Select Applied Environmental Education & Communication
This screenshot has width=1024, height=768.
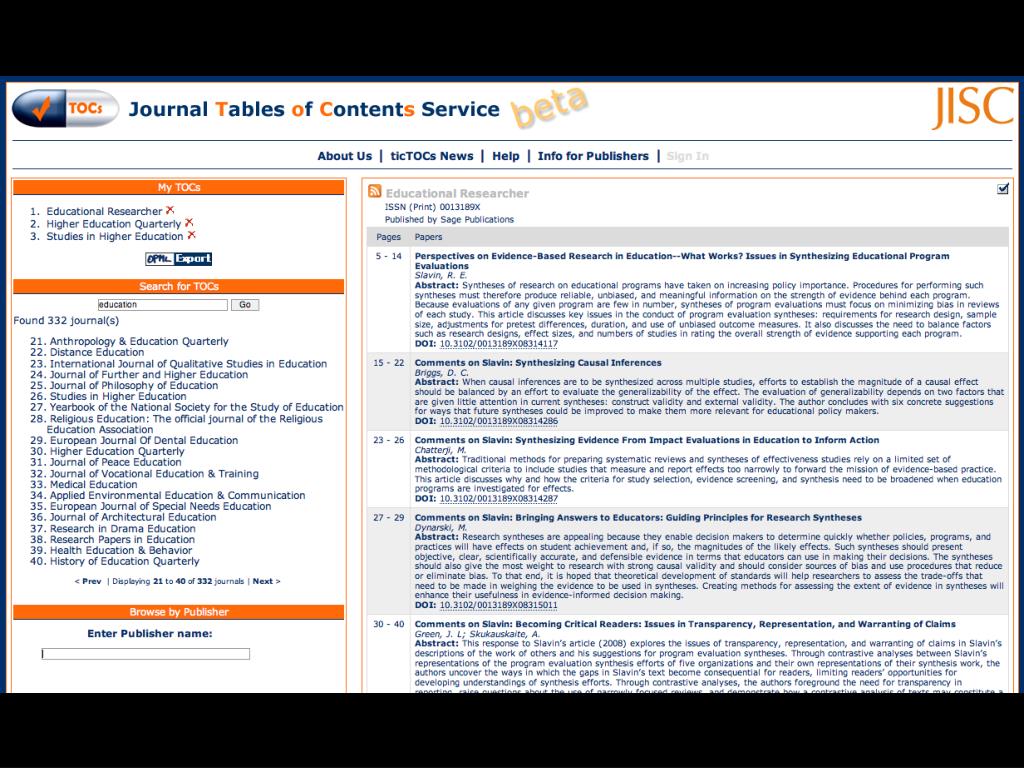(x=178, y=496)
